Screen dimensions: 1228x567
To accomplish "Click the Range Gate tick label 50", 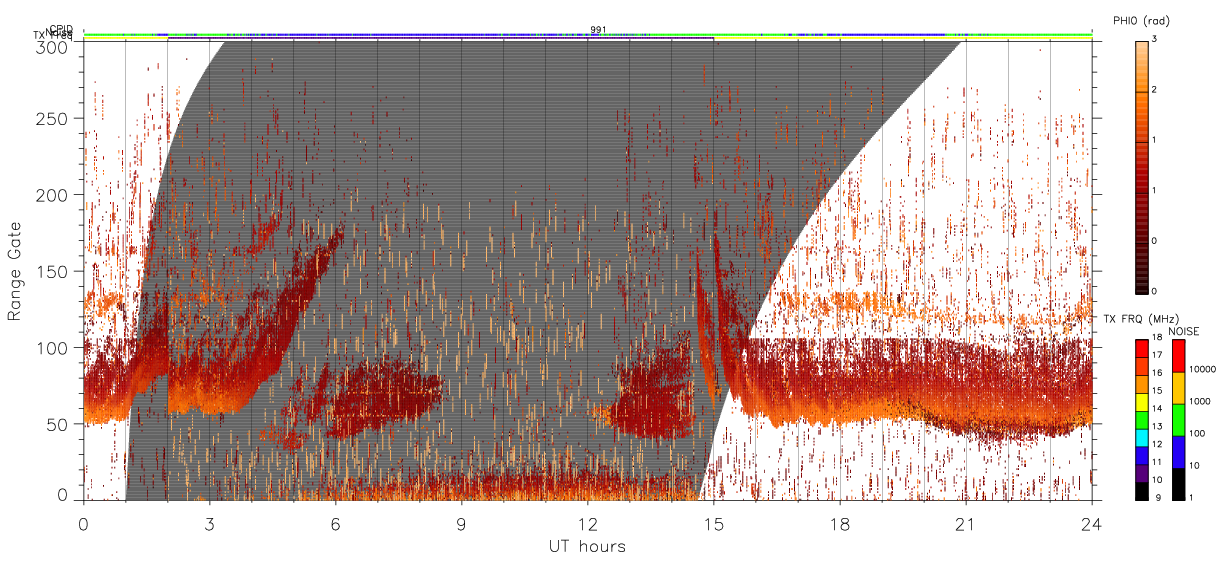I will point(57,423).
